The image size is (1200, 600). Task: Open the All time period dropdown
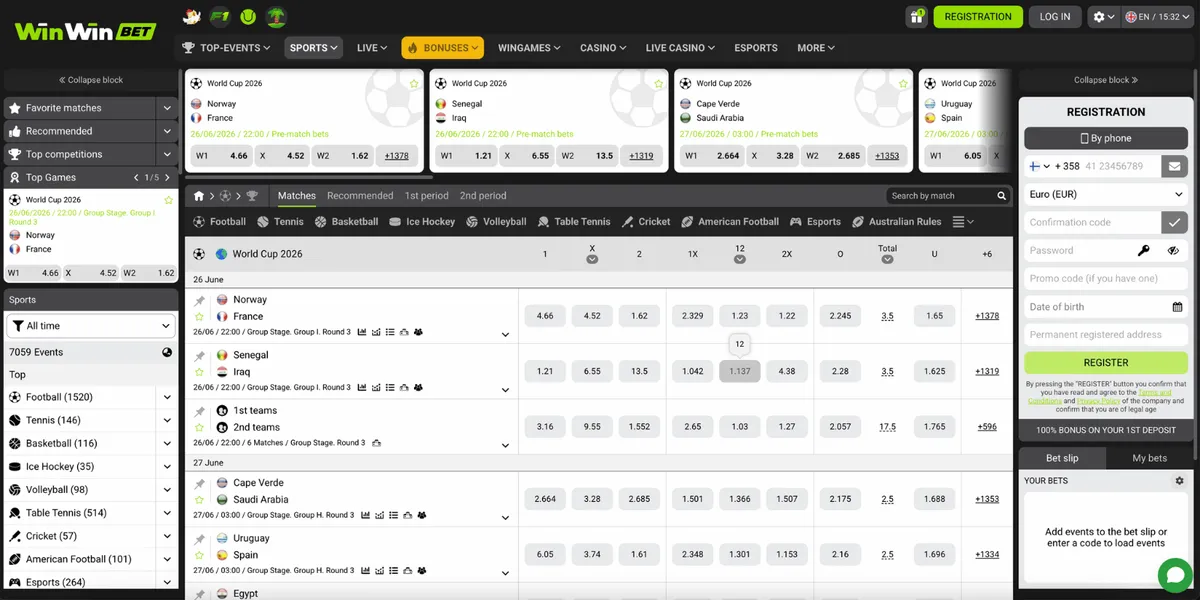(92, 326)
